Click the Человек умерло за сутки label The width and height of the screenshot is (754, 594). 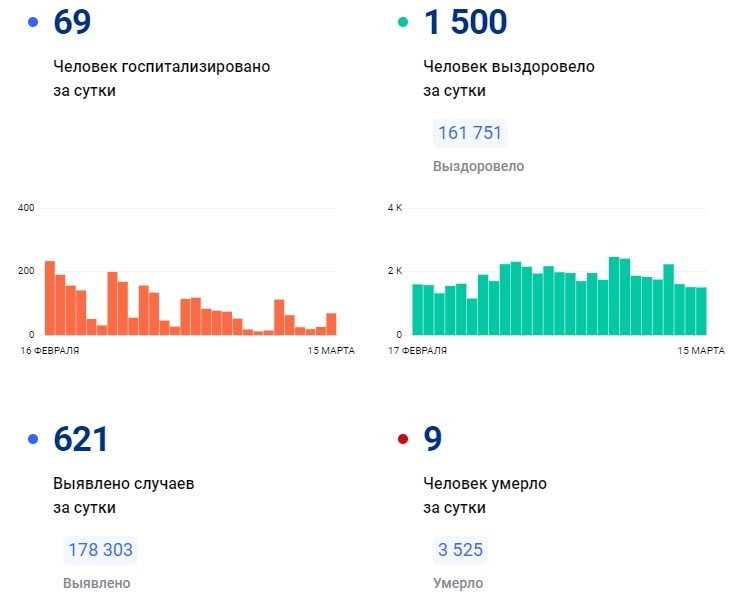485,495
